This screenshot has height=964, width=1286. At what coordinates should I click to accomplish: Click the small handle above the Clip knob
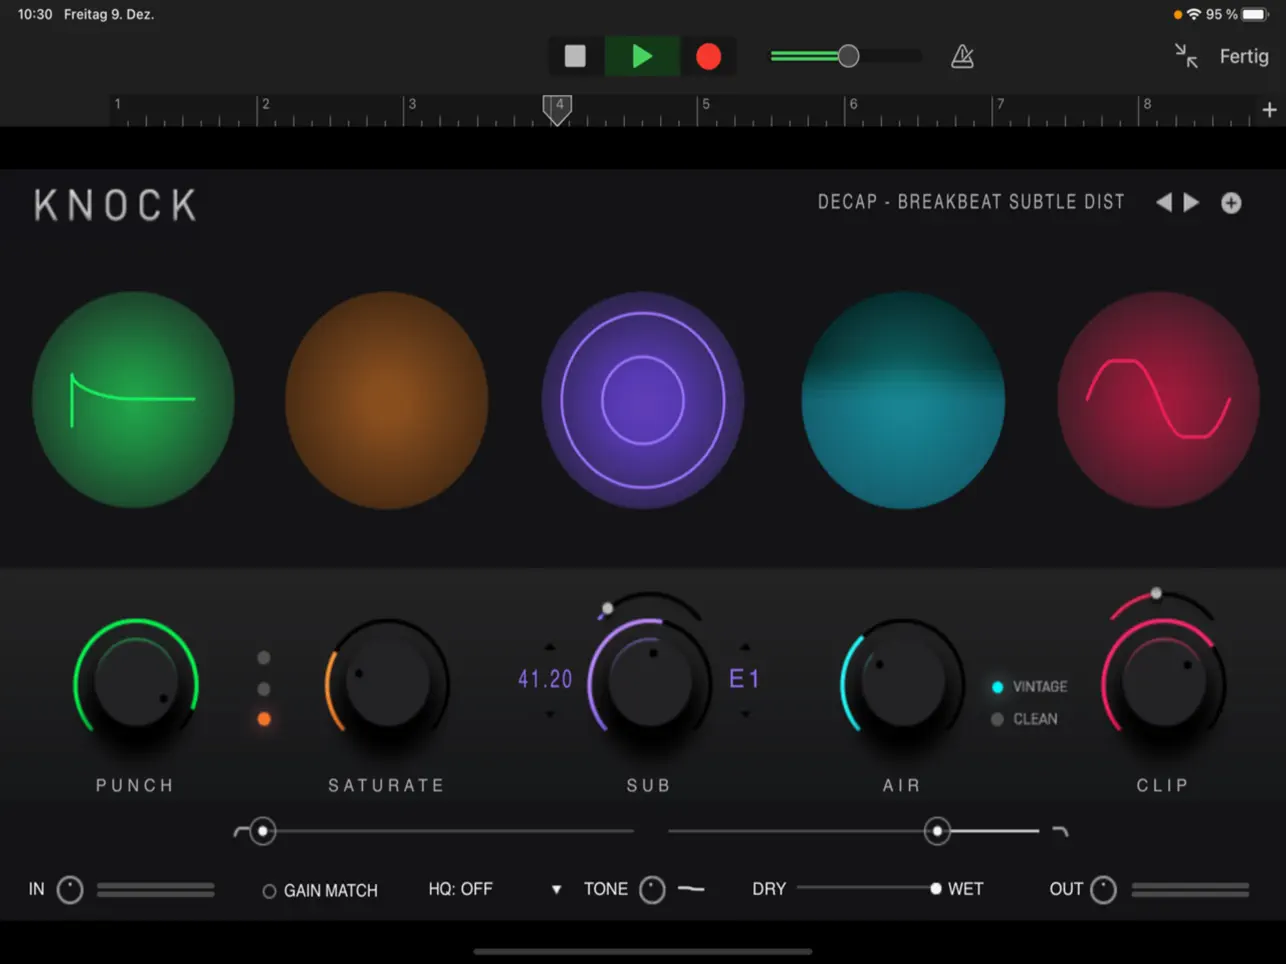point(1156,594)
